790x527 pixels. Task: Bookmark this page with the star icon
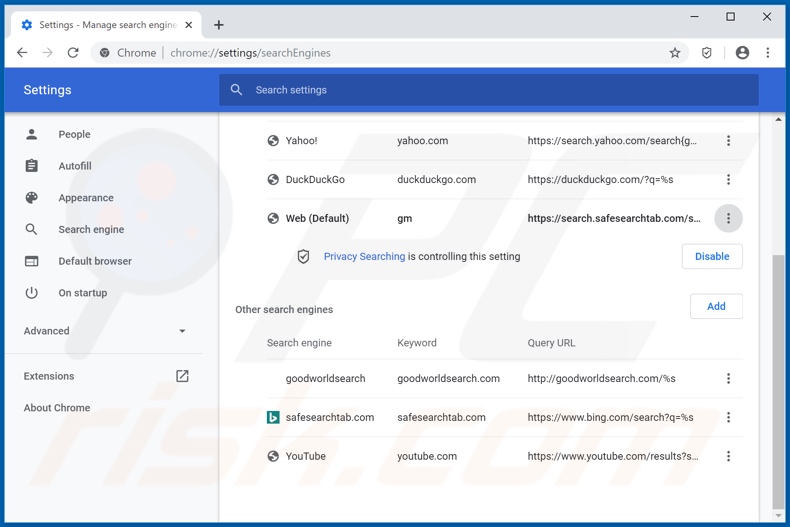675,52
